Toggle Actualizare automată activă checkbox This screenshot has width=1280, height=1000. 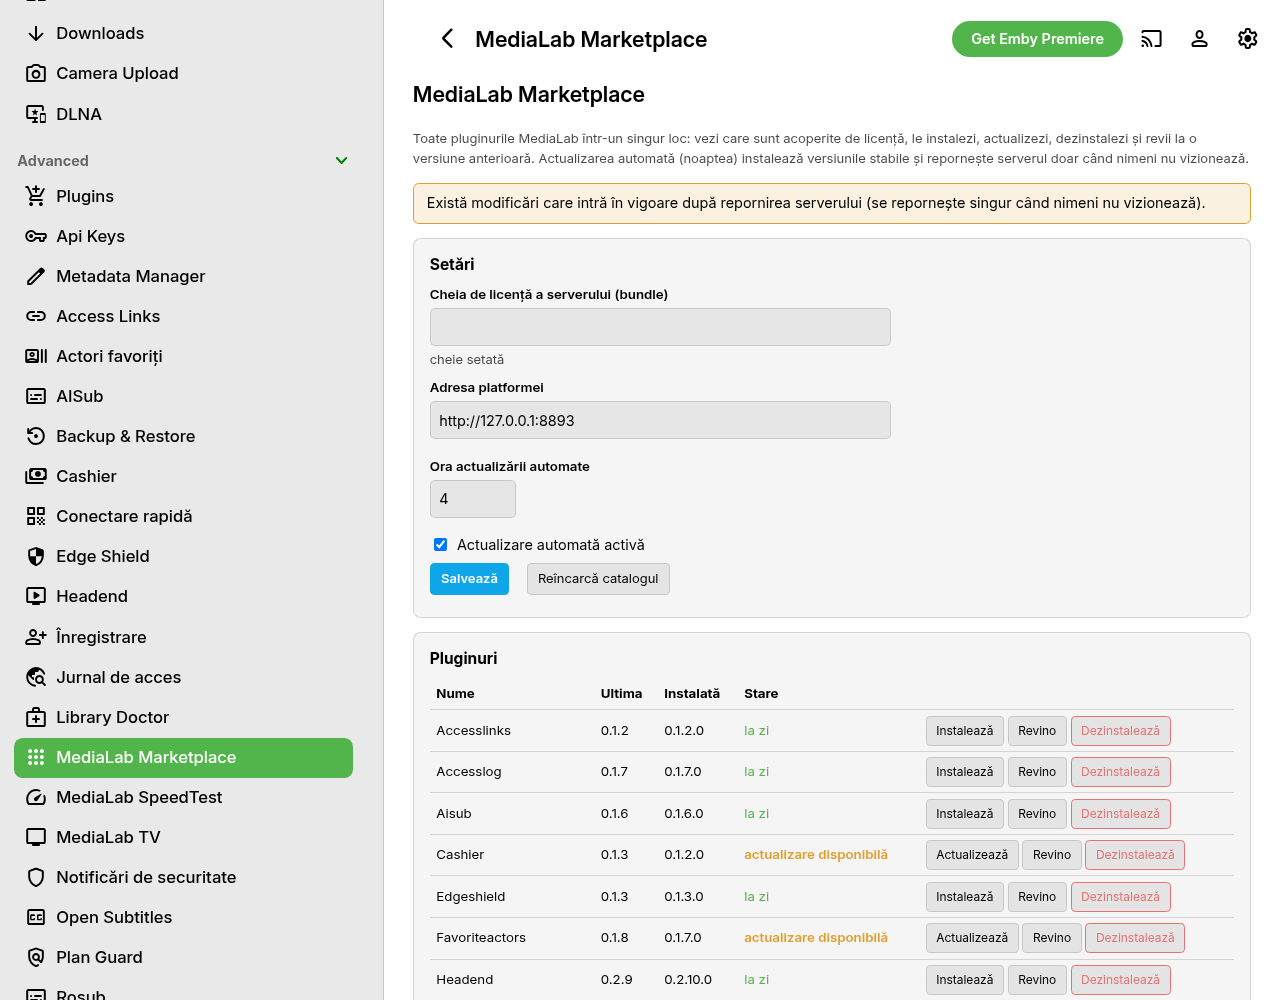tap(440, 545)
